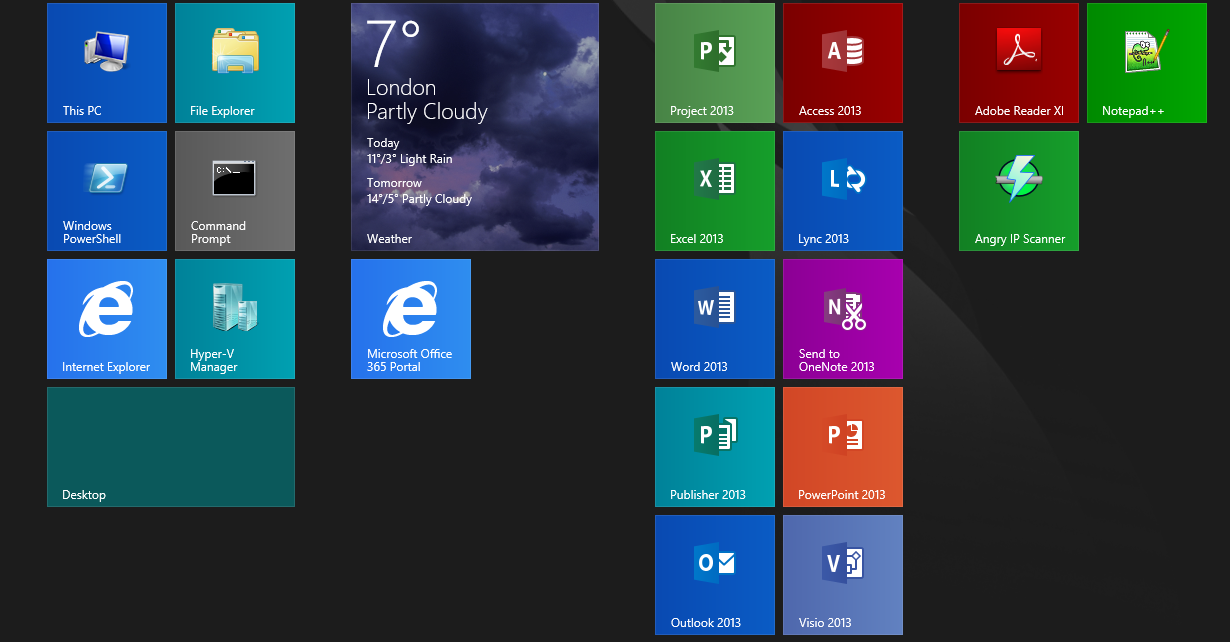Screen dimensions: 1230x642
Task: Select 'Today 11°/3° Light Rain' forecast text
Action: coord(410,151)
